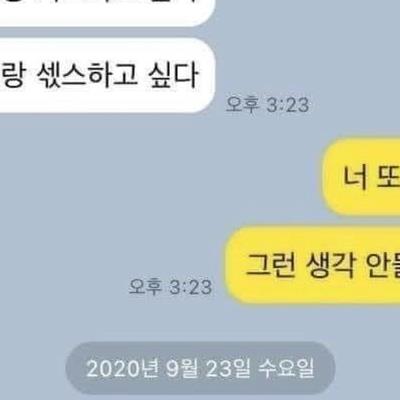Tap the character "또" in the yellow bubble
This screenshot has width=400, height=400.
(x=388, y=176)
